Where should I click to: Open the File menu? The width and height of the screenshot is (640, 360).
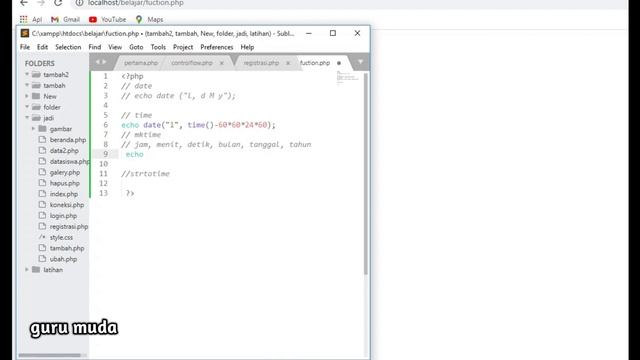click(25, 47)
